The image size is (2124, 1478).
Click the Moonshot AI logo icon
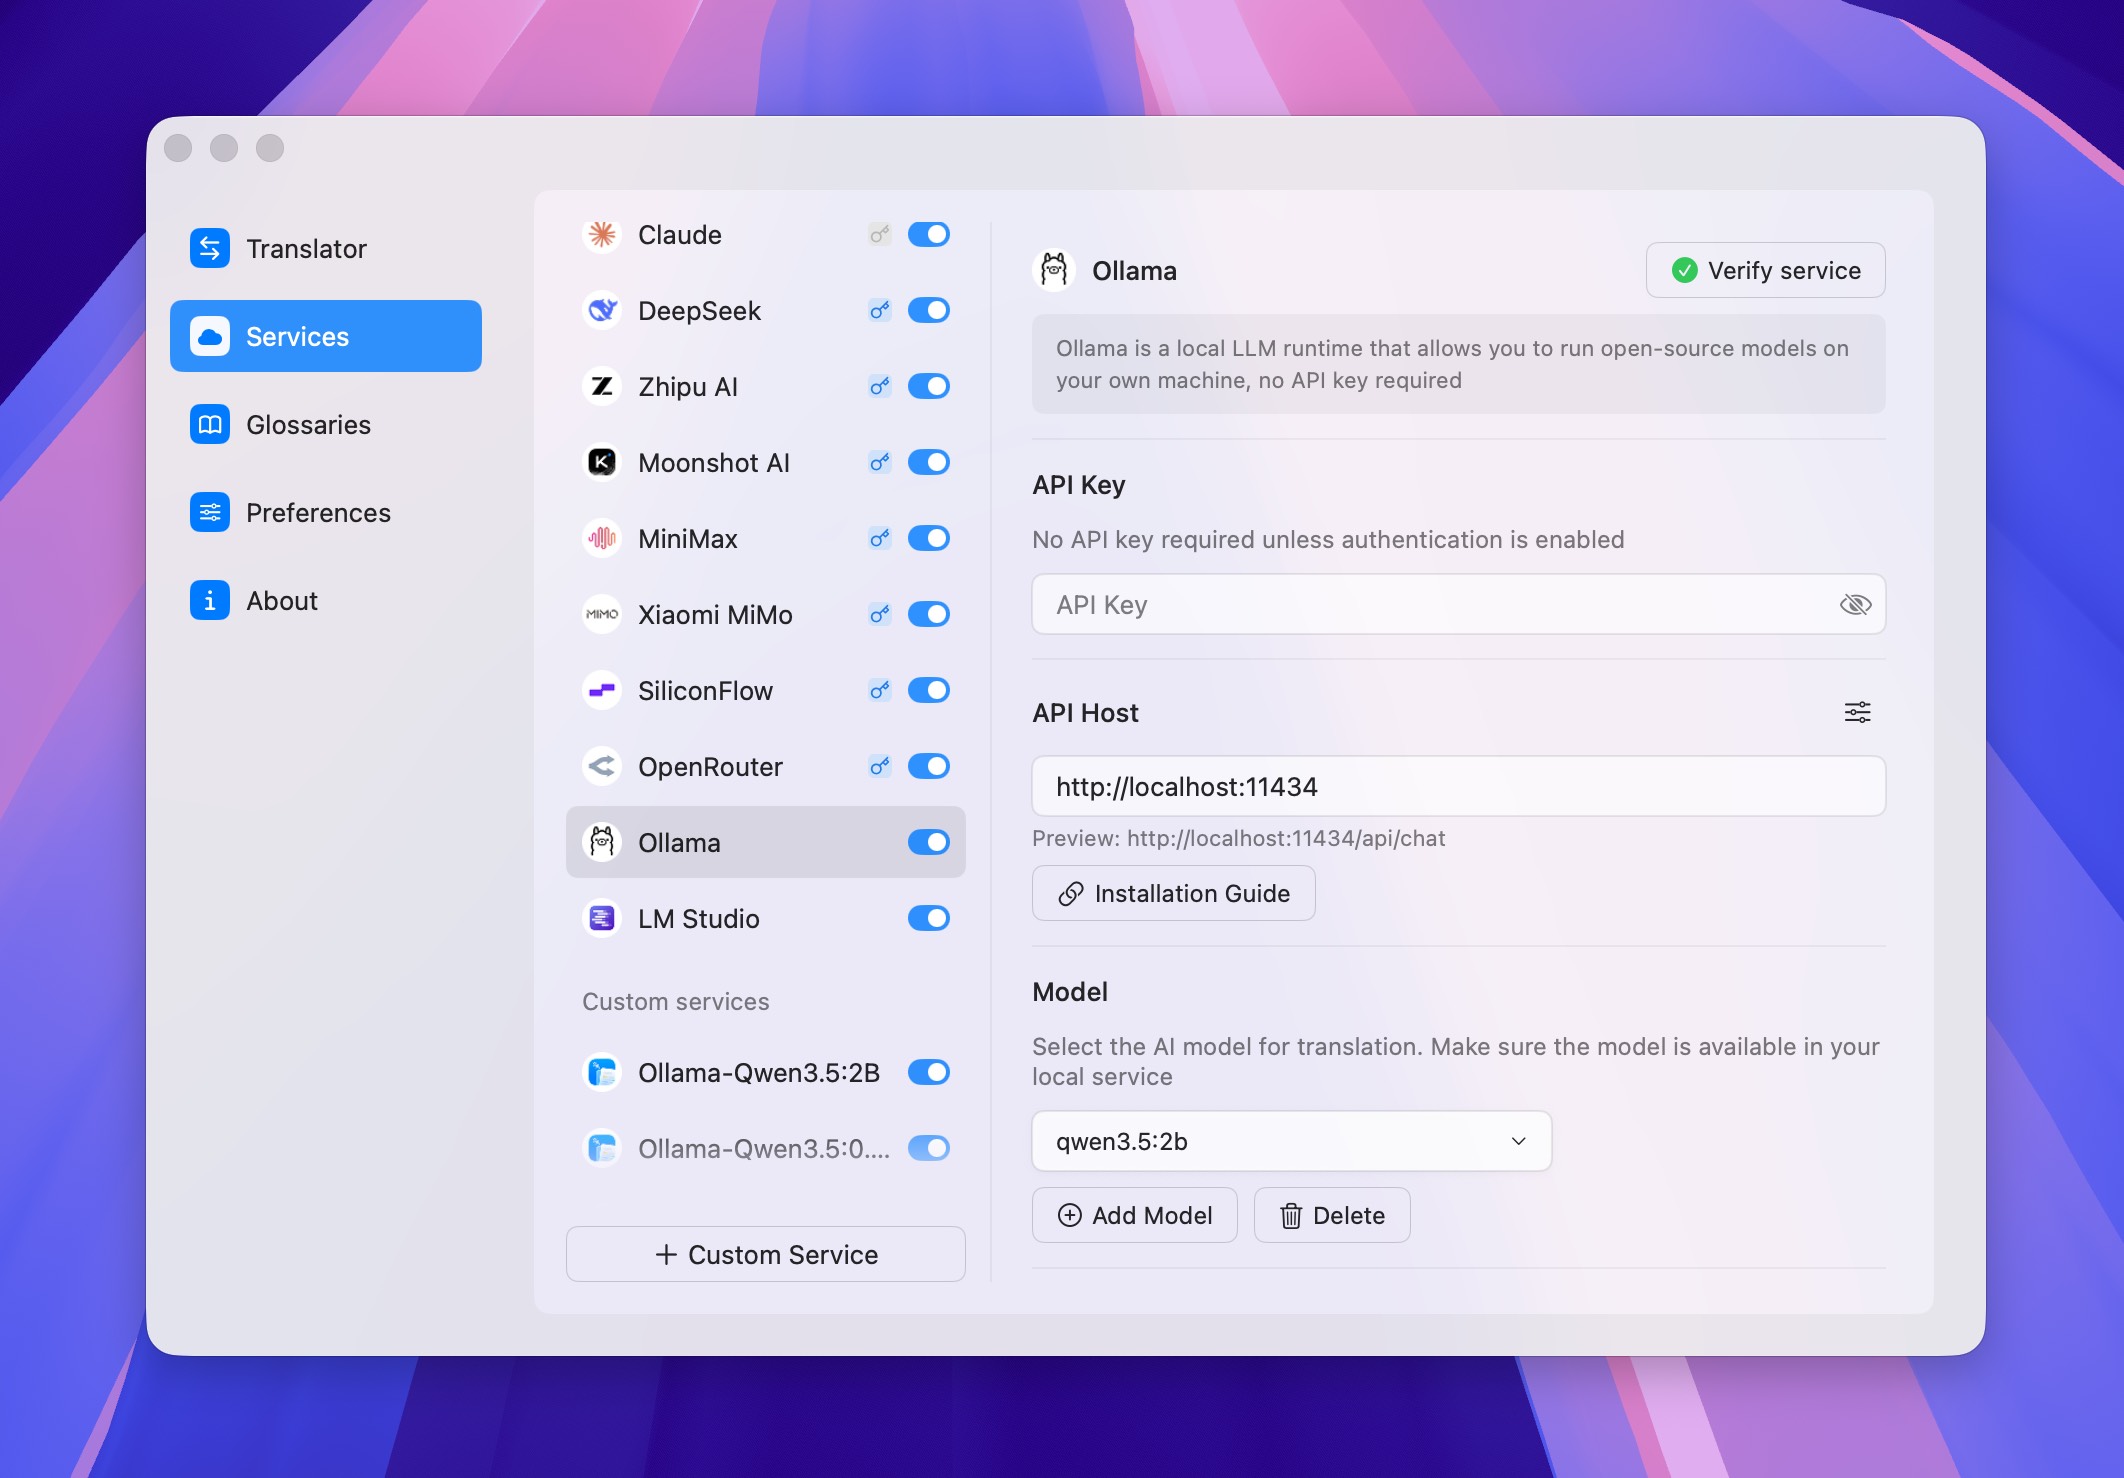pos(602,463)
